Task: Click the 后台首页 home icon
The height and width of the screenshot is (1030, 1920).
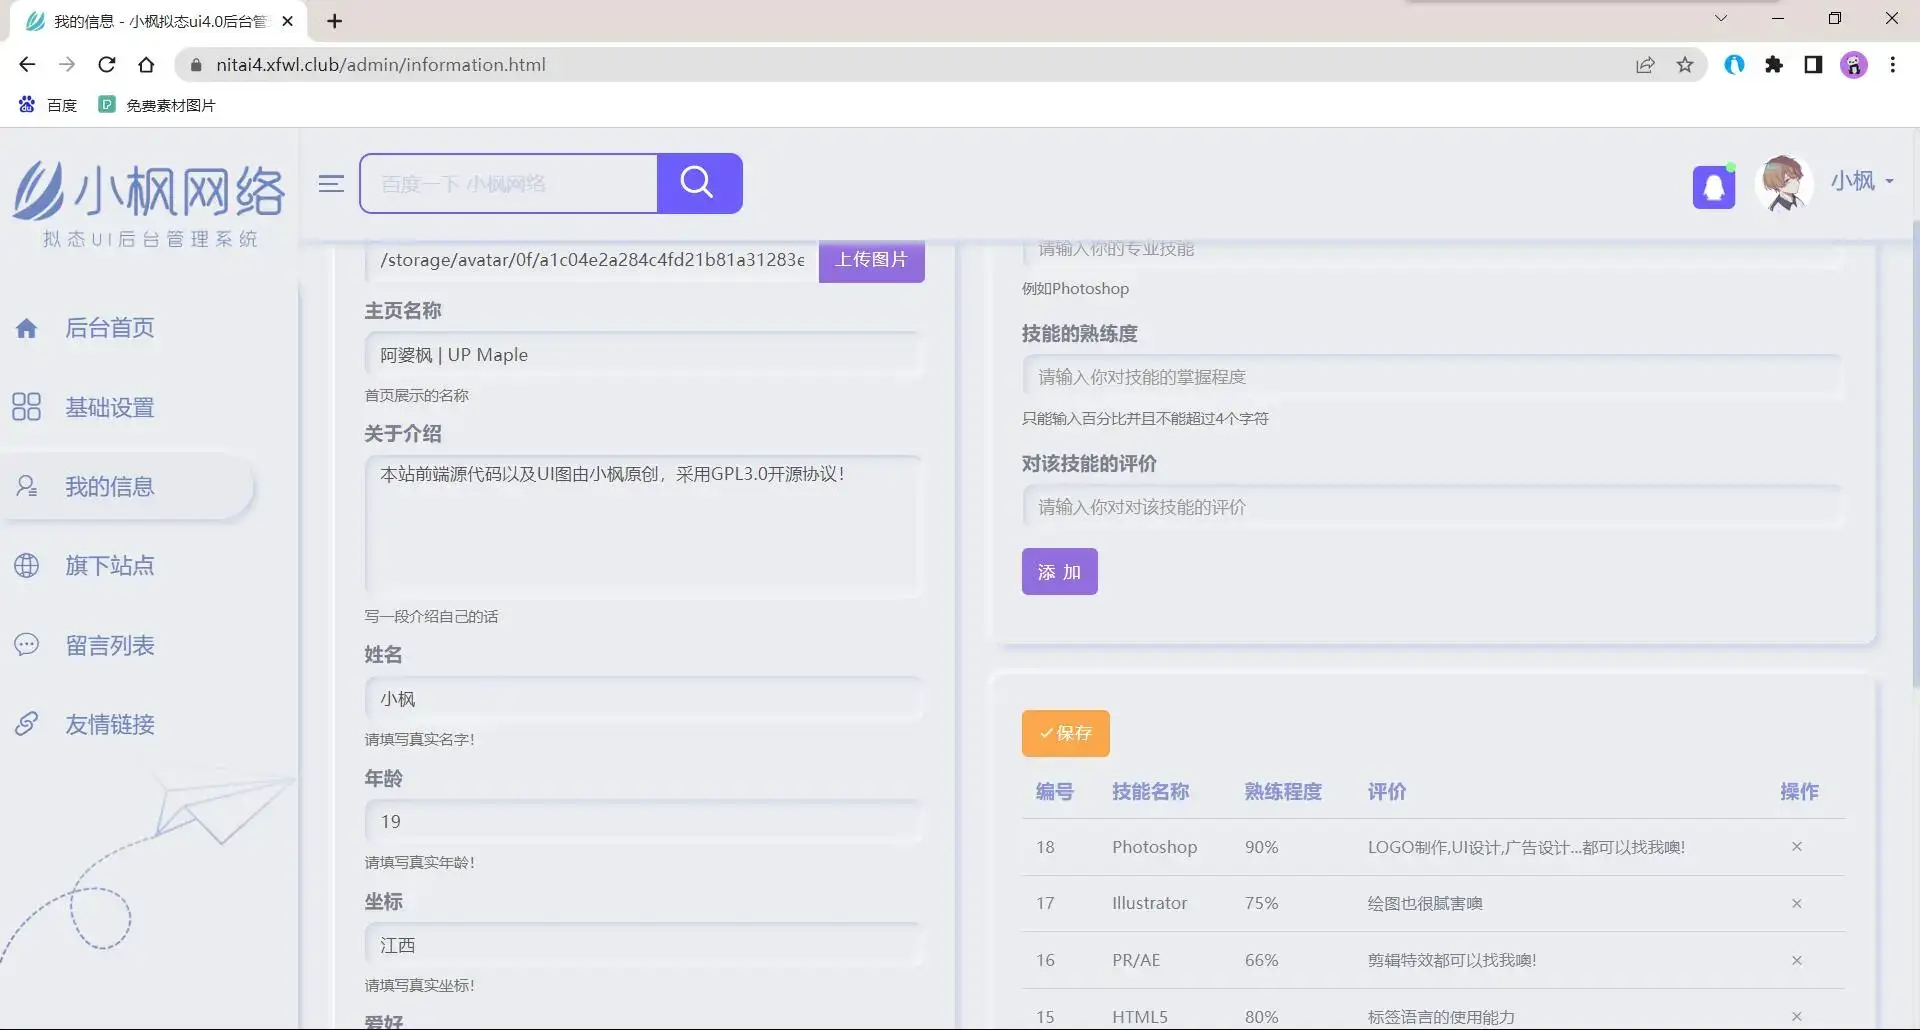Action: [27, 327]
